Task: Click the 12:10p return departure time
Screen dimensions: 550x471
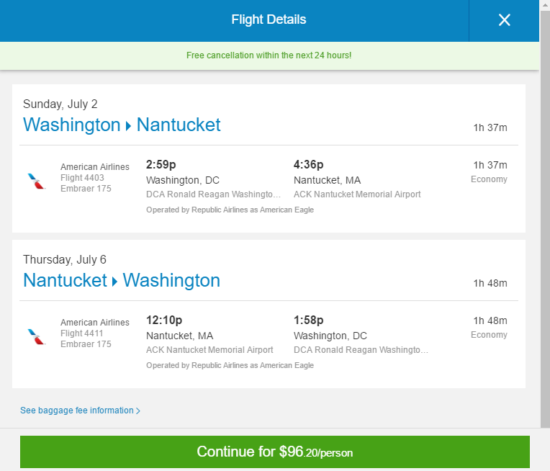Action: pos(164,320)
